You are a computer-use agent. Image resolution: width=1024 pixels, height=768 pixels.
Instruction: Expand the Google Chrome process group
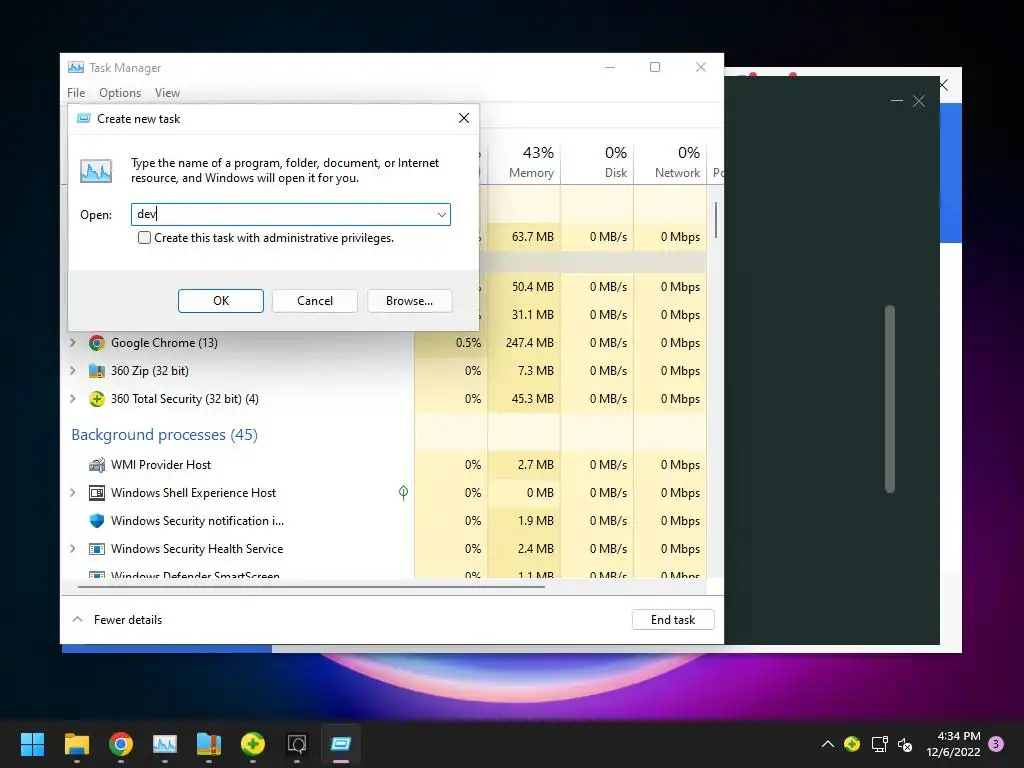tap(73, 343)
